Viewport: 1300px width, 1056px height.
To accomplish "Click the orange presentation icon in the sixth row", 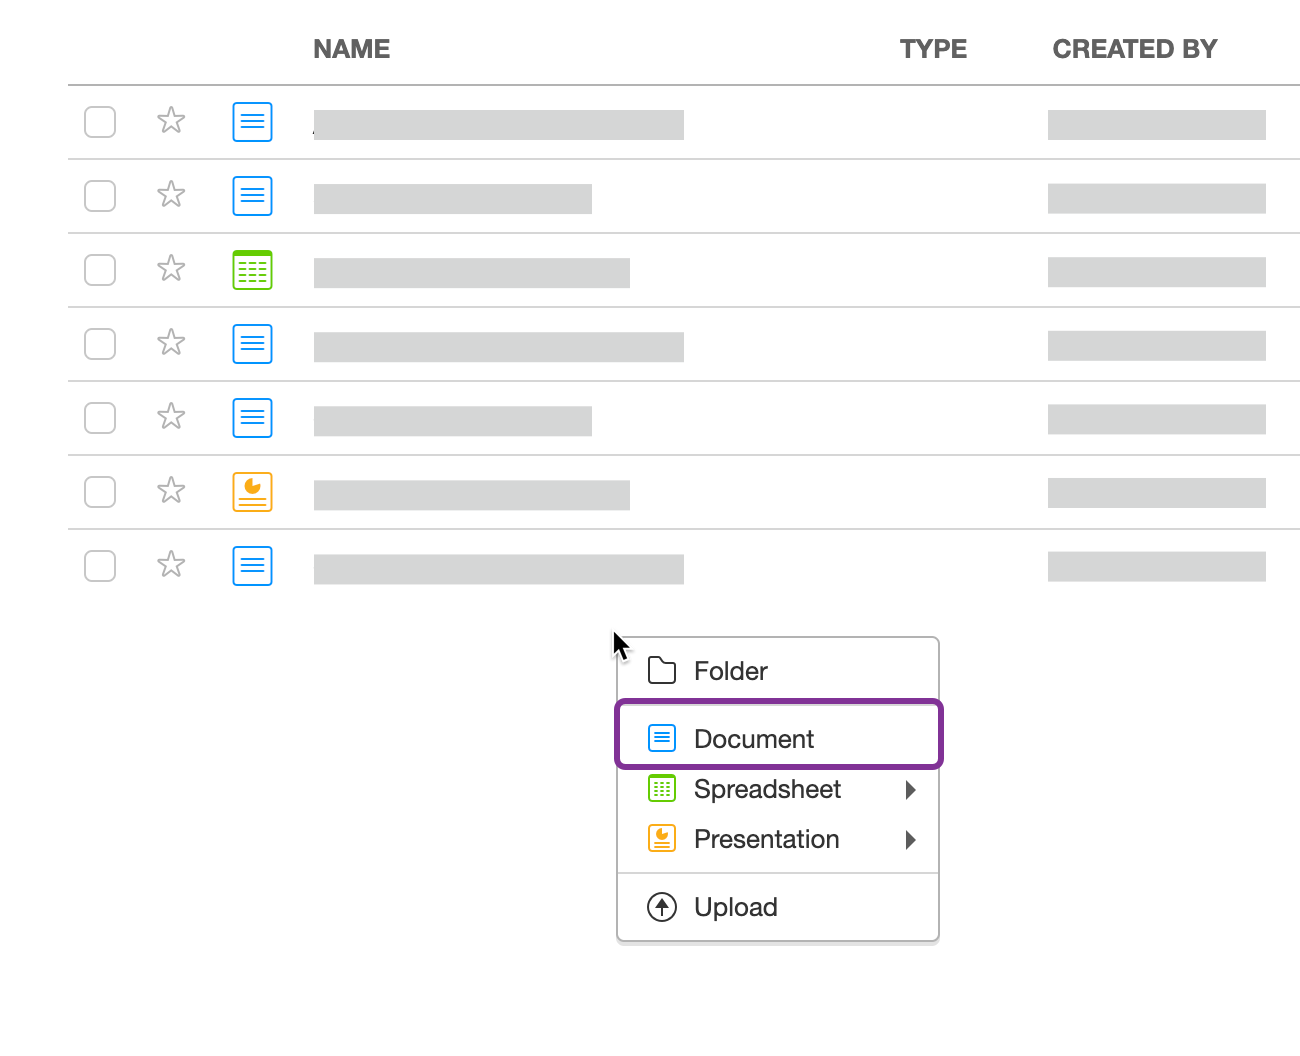I will 252,492.
